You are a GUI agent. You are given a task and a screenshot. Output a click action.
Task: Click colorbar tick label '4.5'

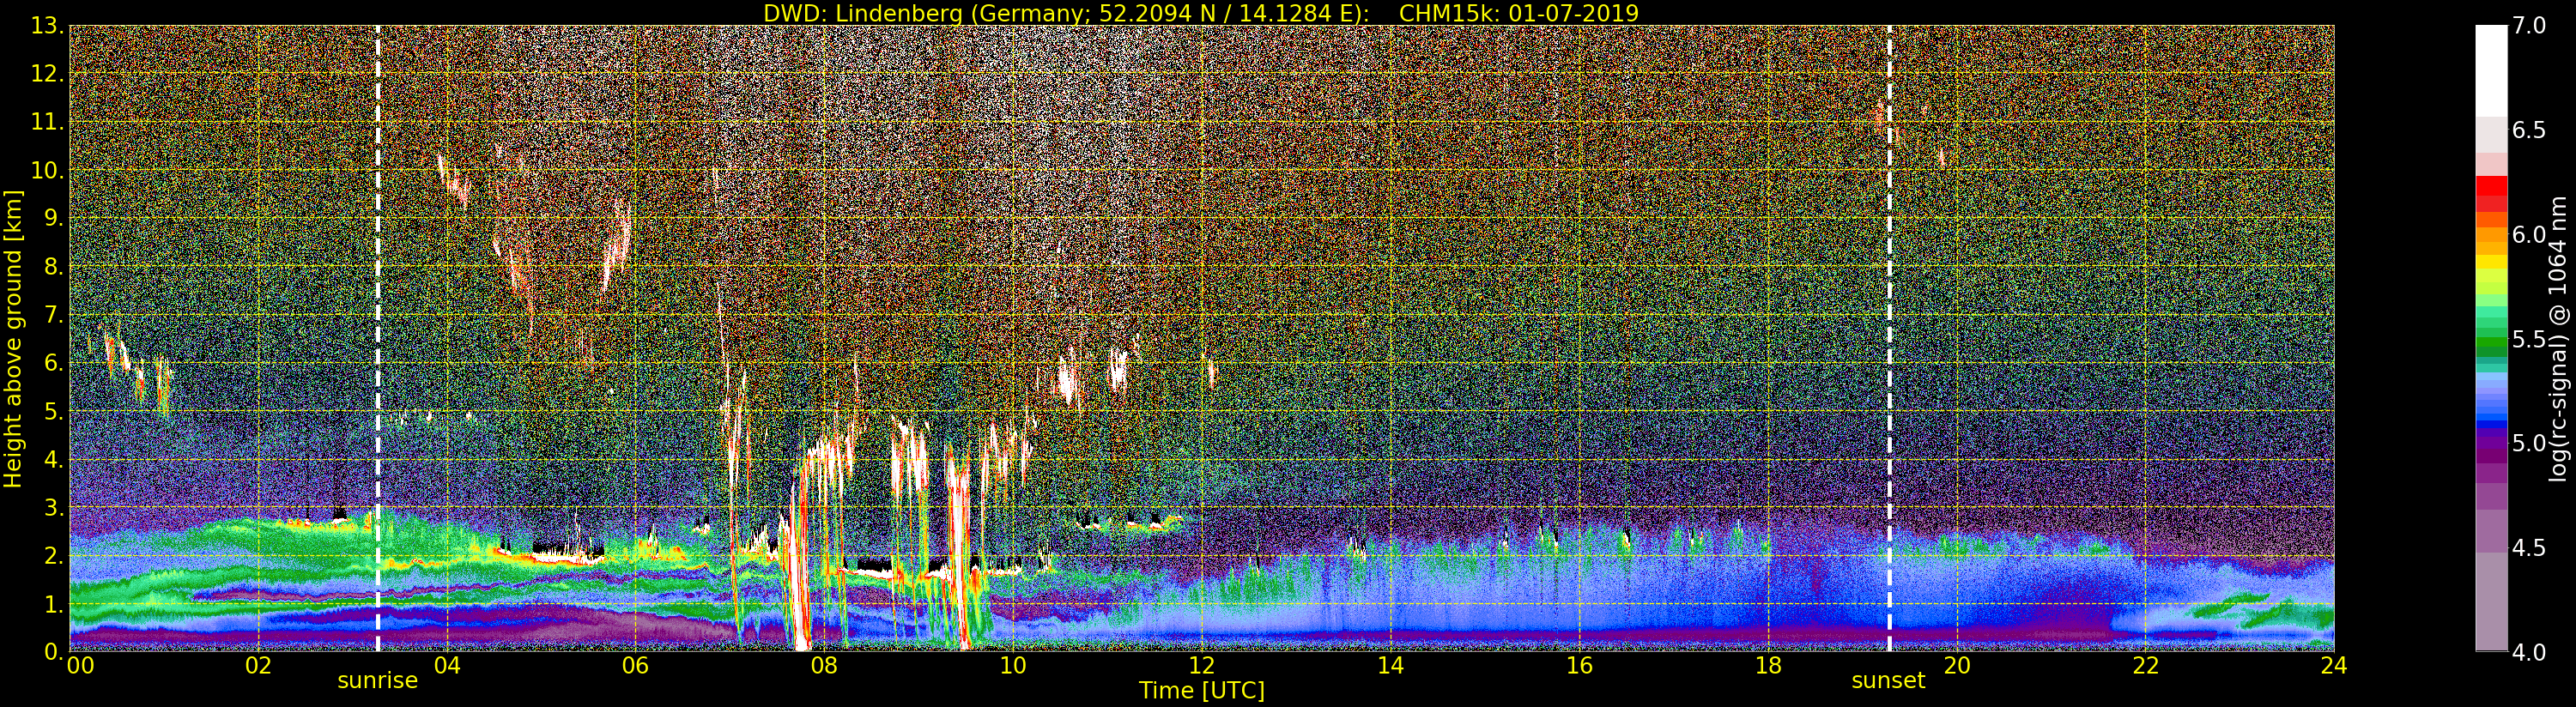(x=2529, y=548)
